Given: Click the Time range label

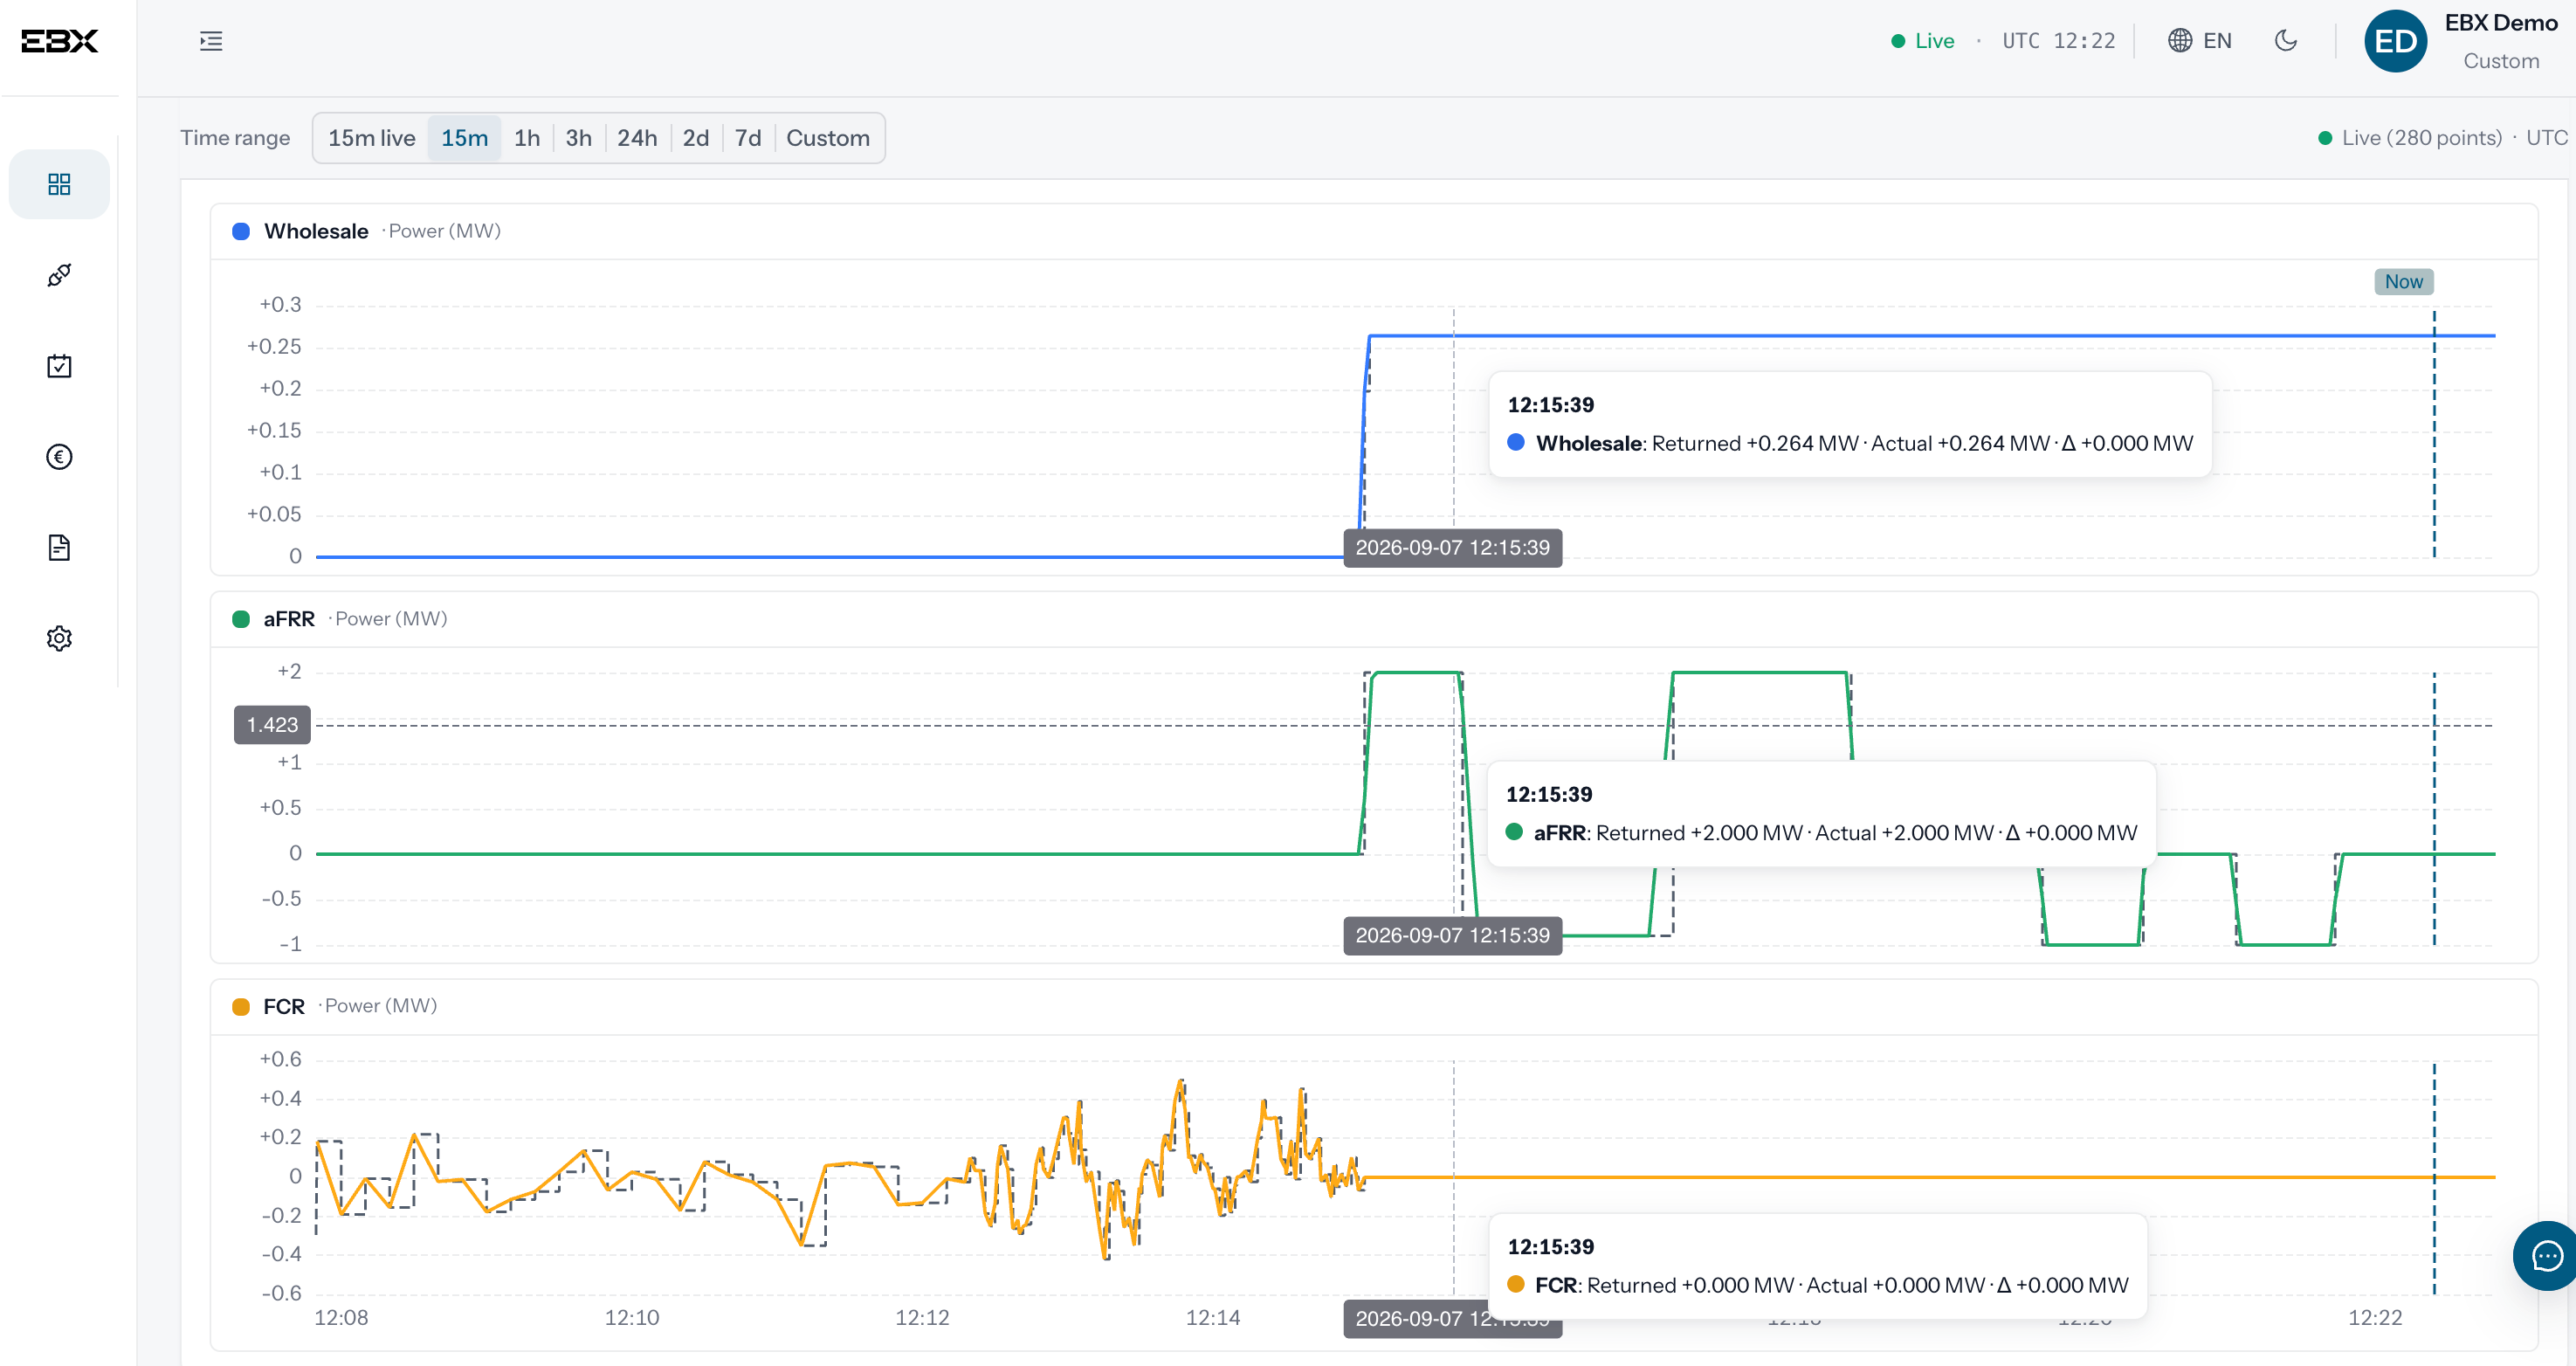Looking at the screenshot, I should 235,138.
